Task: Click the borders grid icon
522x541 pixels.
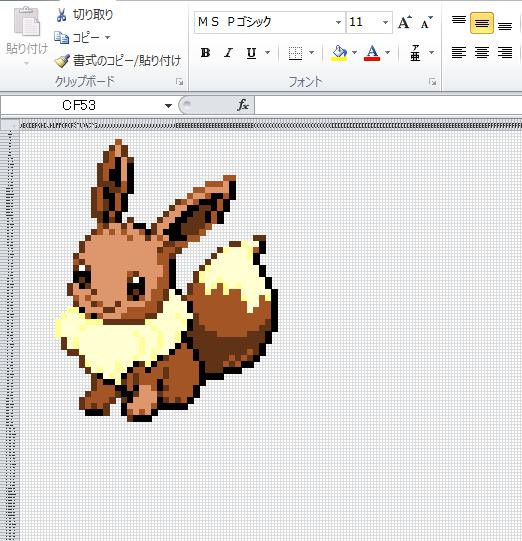Action: (x=295, y=53)
